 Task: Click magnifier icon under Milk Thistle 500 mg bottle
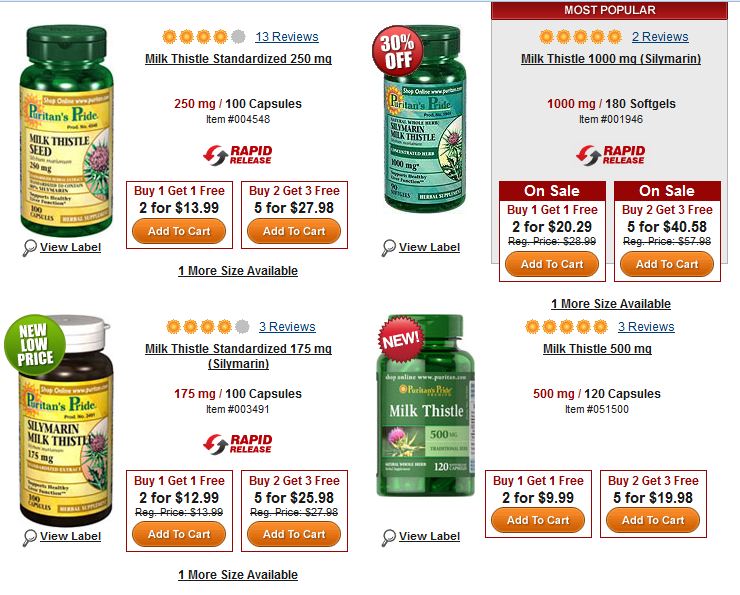[388, 537]
